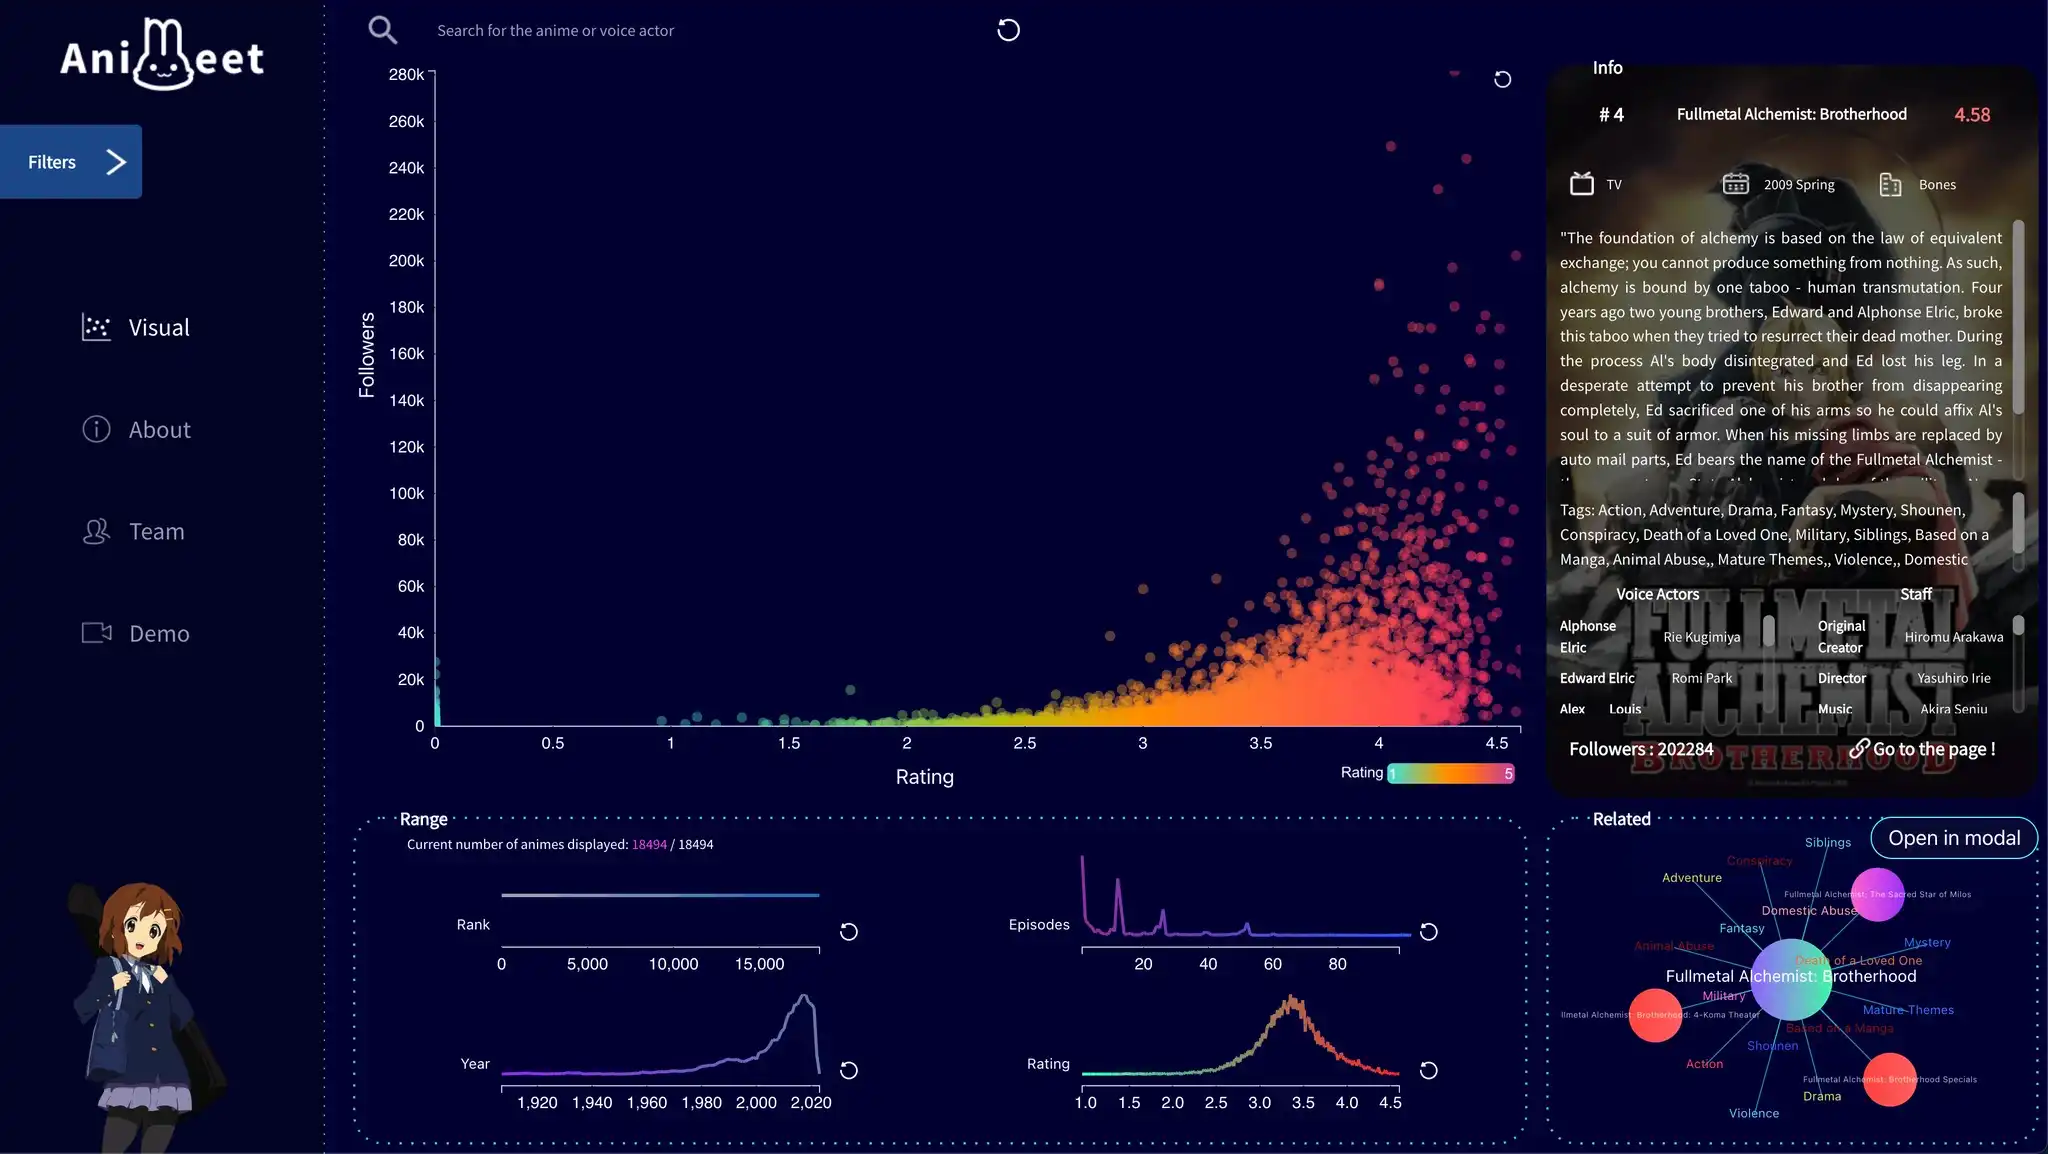Open the About section
The image size is (2048, 1154).
point(136,430)
